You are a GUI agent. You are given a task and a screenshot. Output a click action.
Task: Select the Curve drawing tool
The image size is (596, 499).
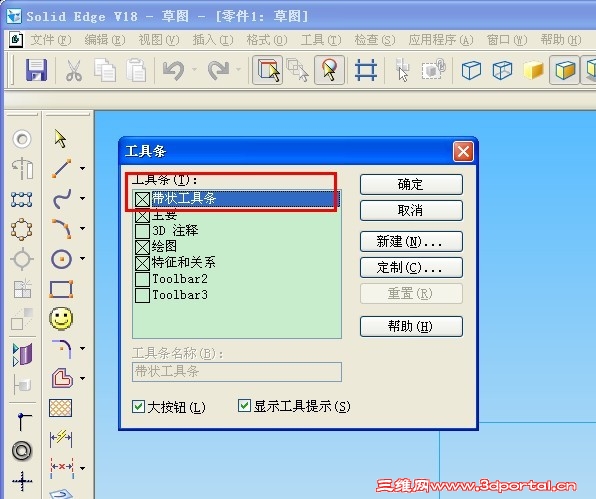coord(61,198)
